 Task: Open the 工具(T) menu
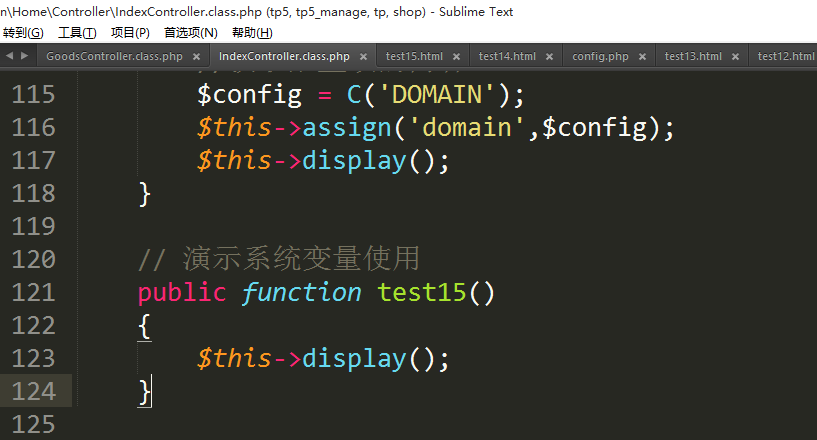(x=77, y=32)
